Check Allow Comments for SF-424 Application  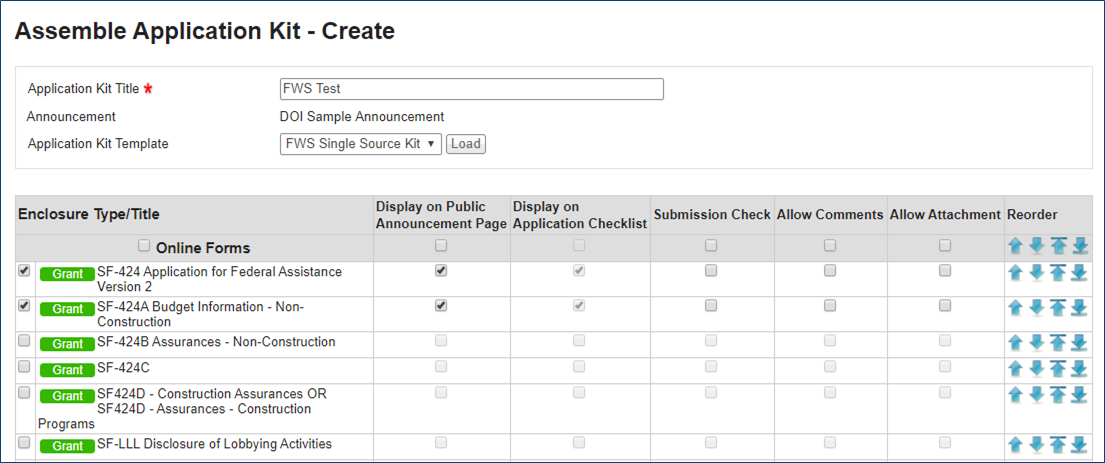830,271
